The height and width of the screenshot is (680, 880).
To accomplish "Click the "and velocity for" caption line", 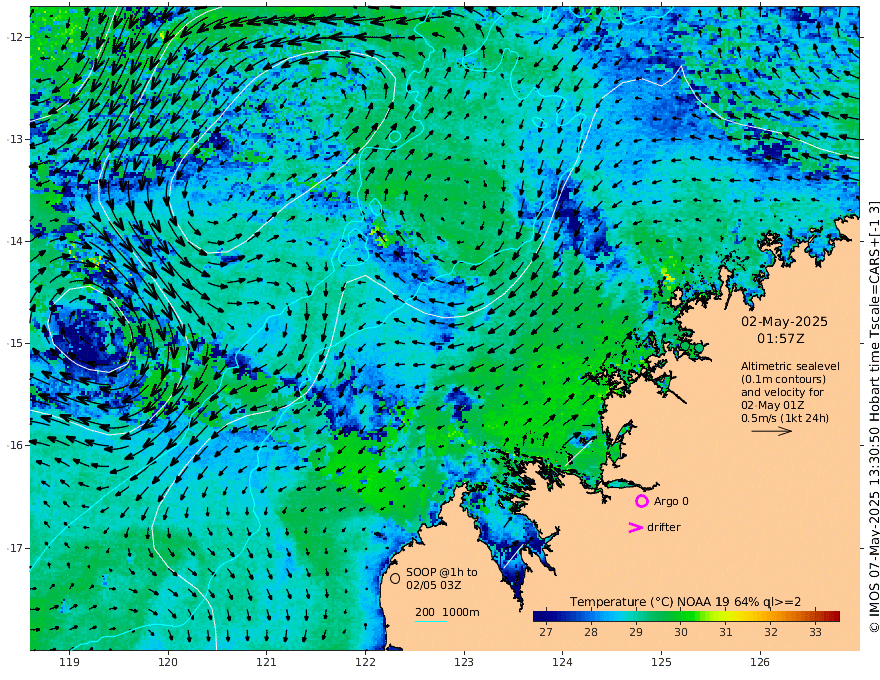I will pos(782,392).
